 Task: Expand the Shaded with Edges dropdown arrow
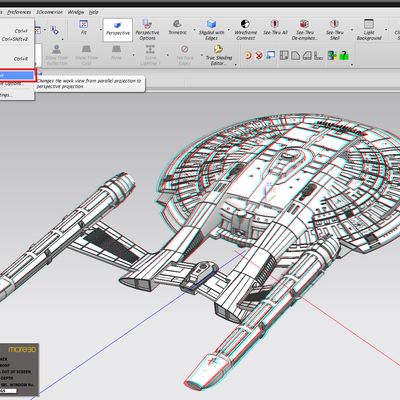[x=229, y=29]
